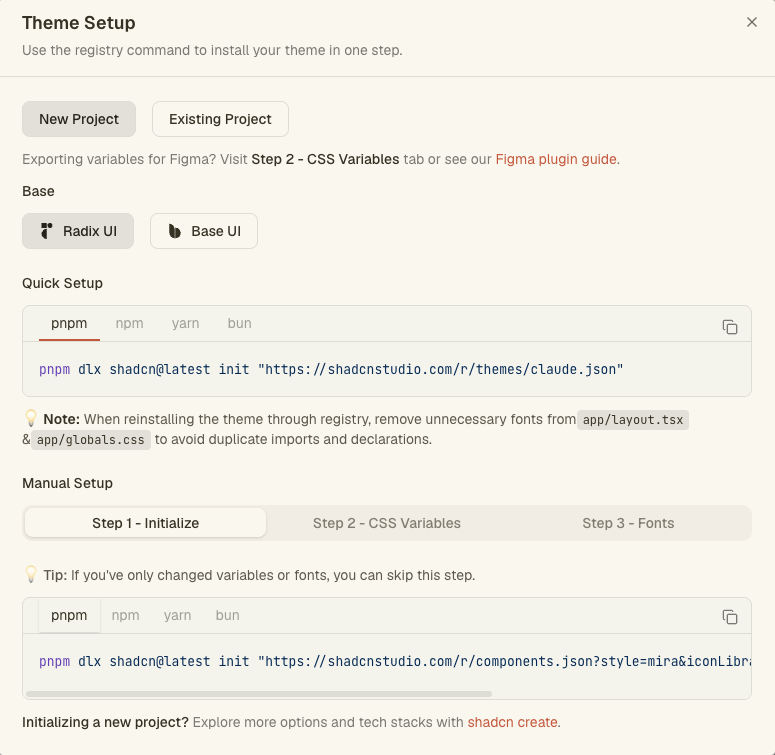Viewport: 775px width, 755px height.
Task: Select pnpm tab in Quick Setup
Action: (69, 324)
